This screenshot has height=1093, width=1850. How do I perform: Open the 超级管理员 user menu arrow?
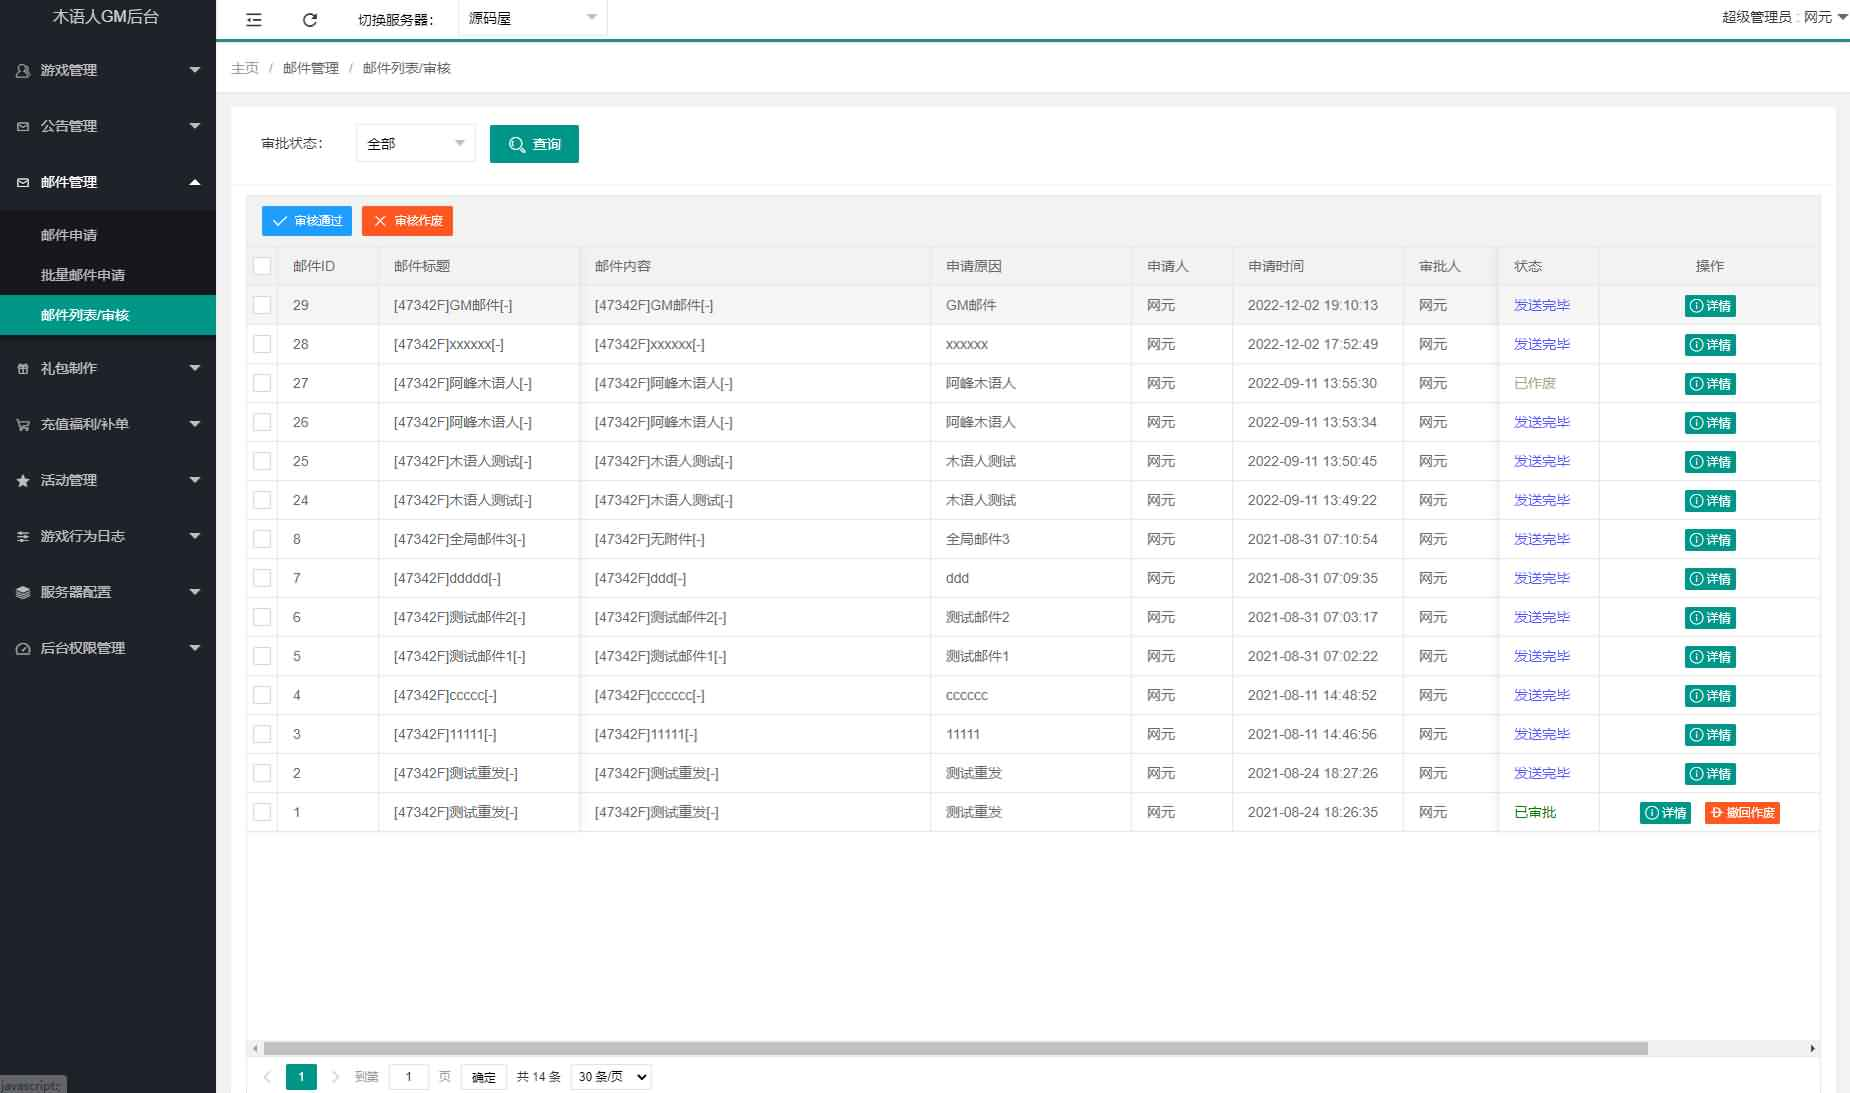(x=1842, y=17)
